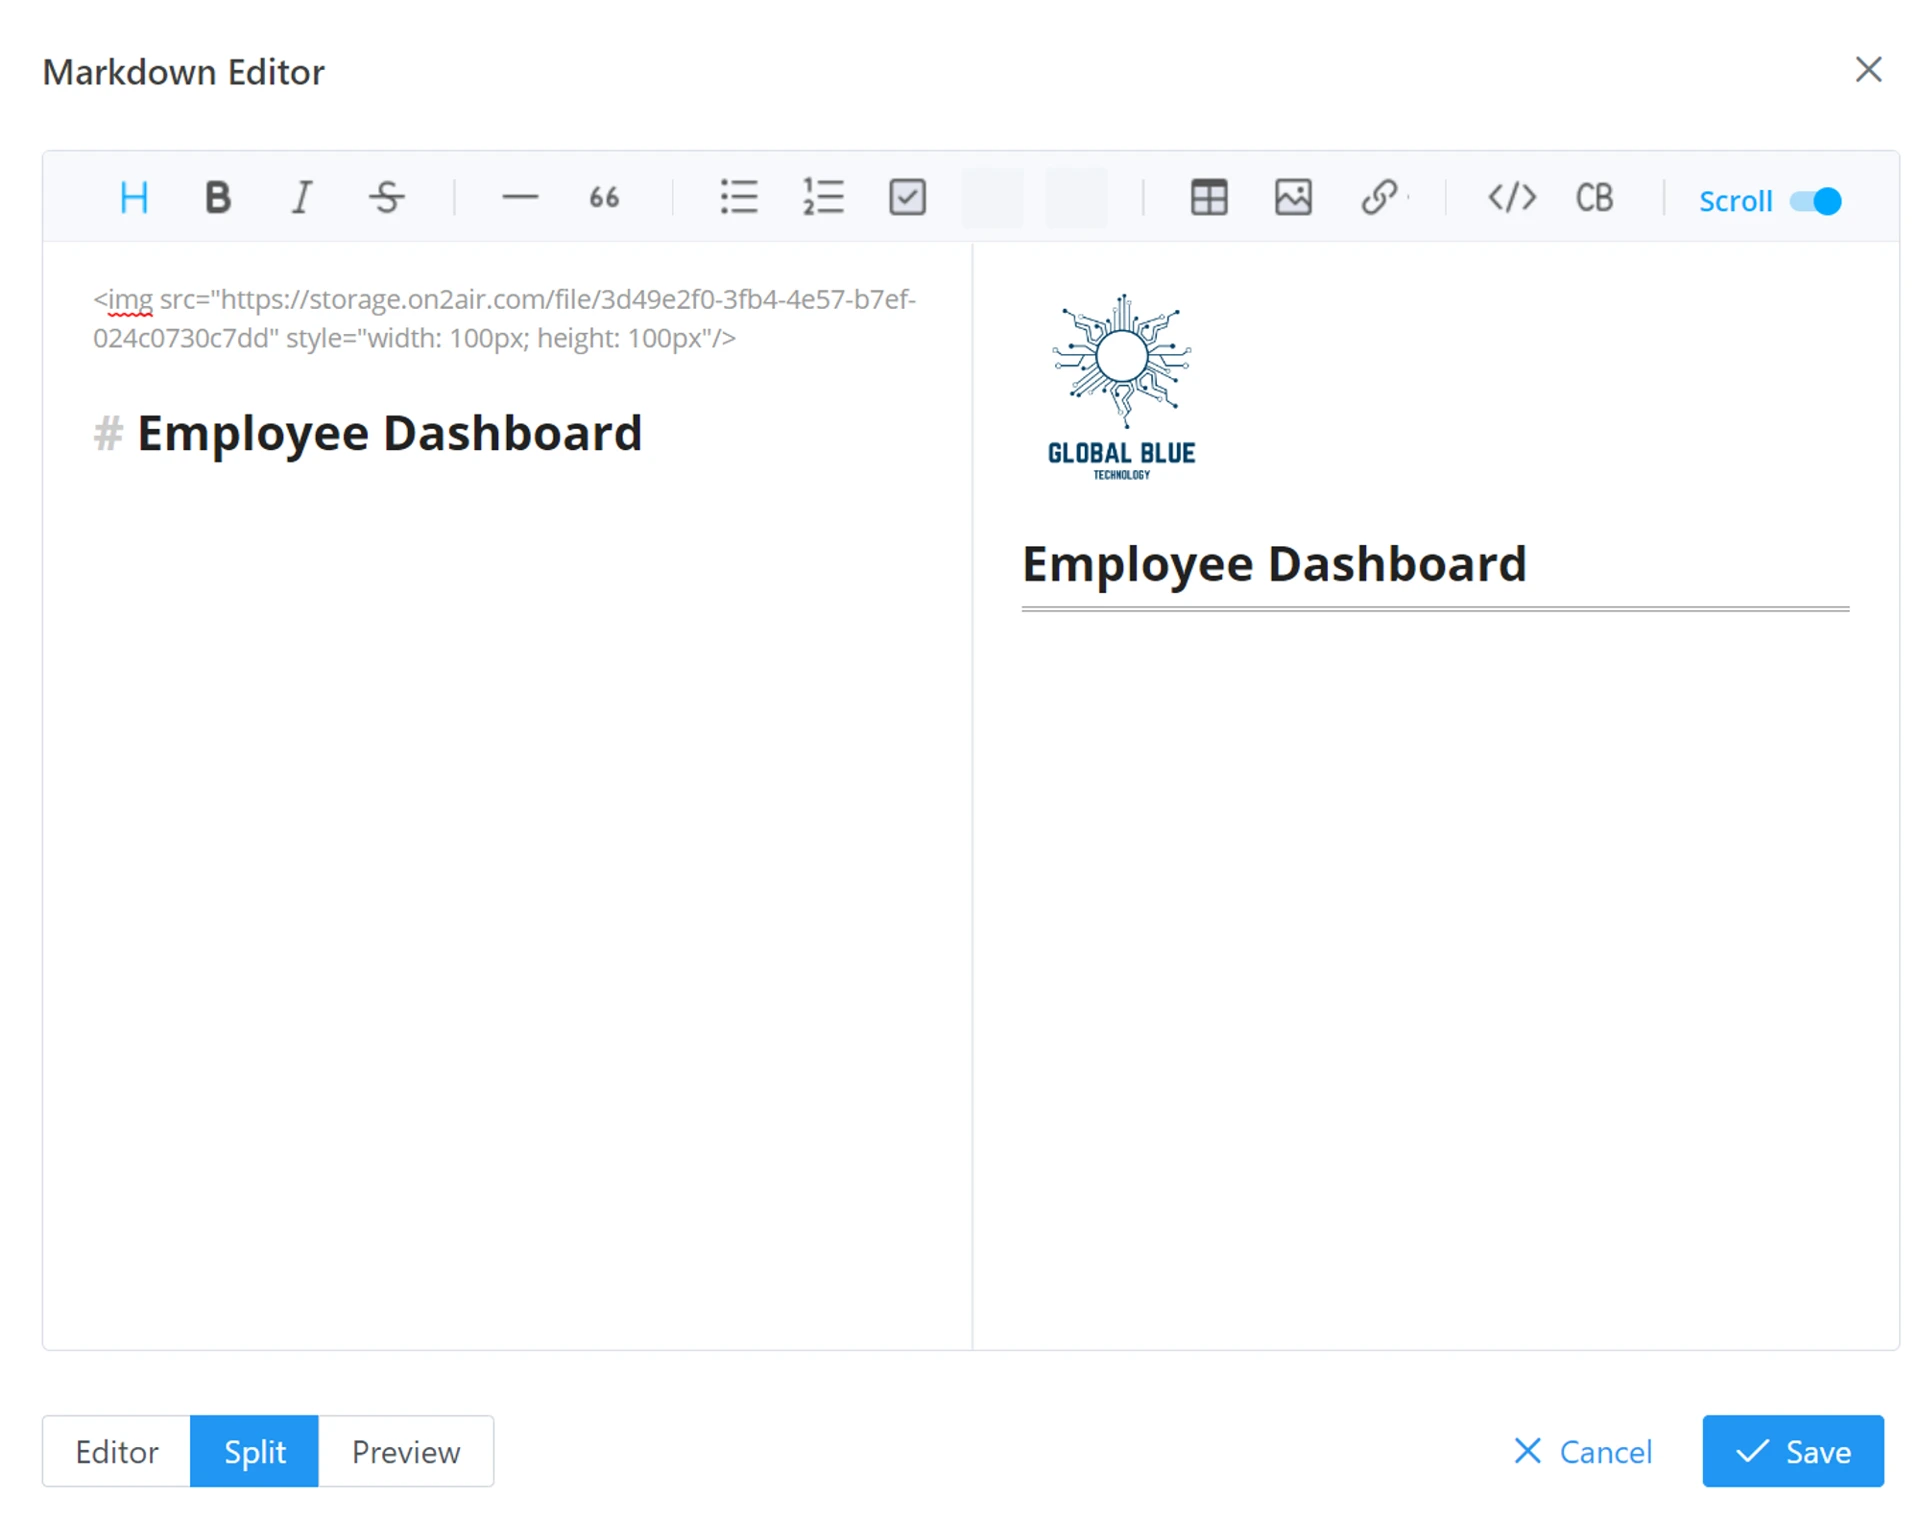
Task: Create an unordered bullet list
Action: point(738,197)
